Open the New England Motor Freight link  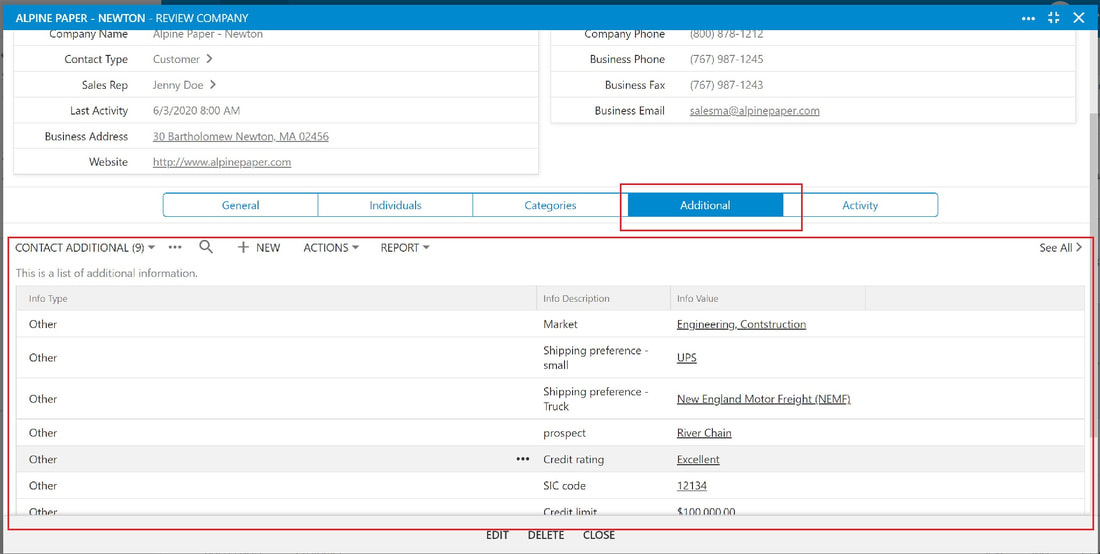(763, 399)
